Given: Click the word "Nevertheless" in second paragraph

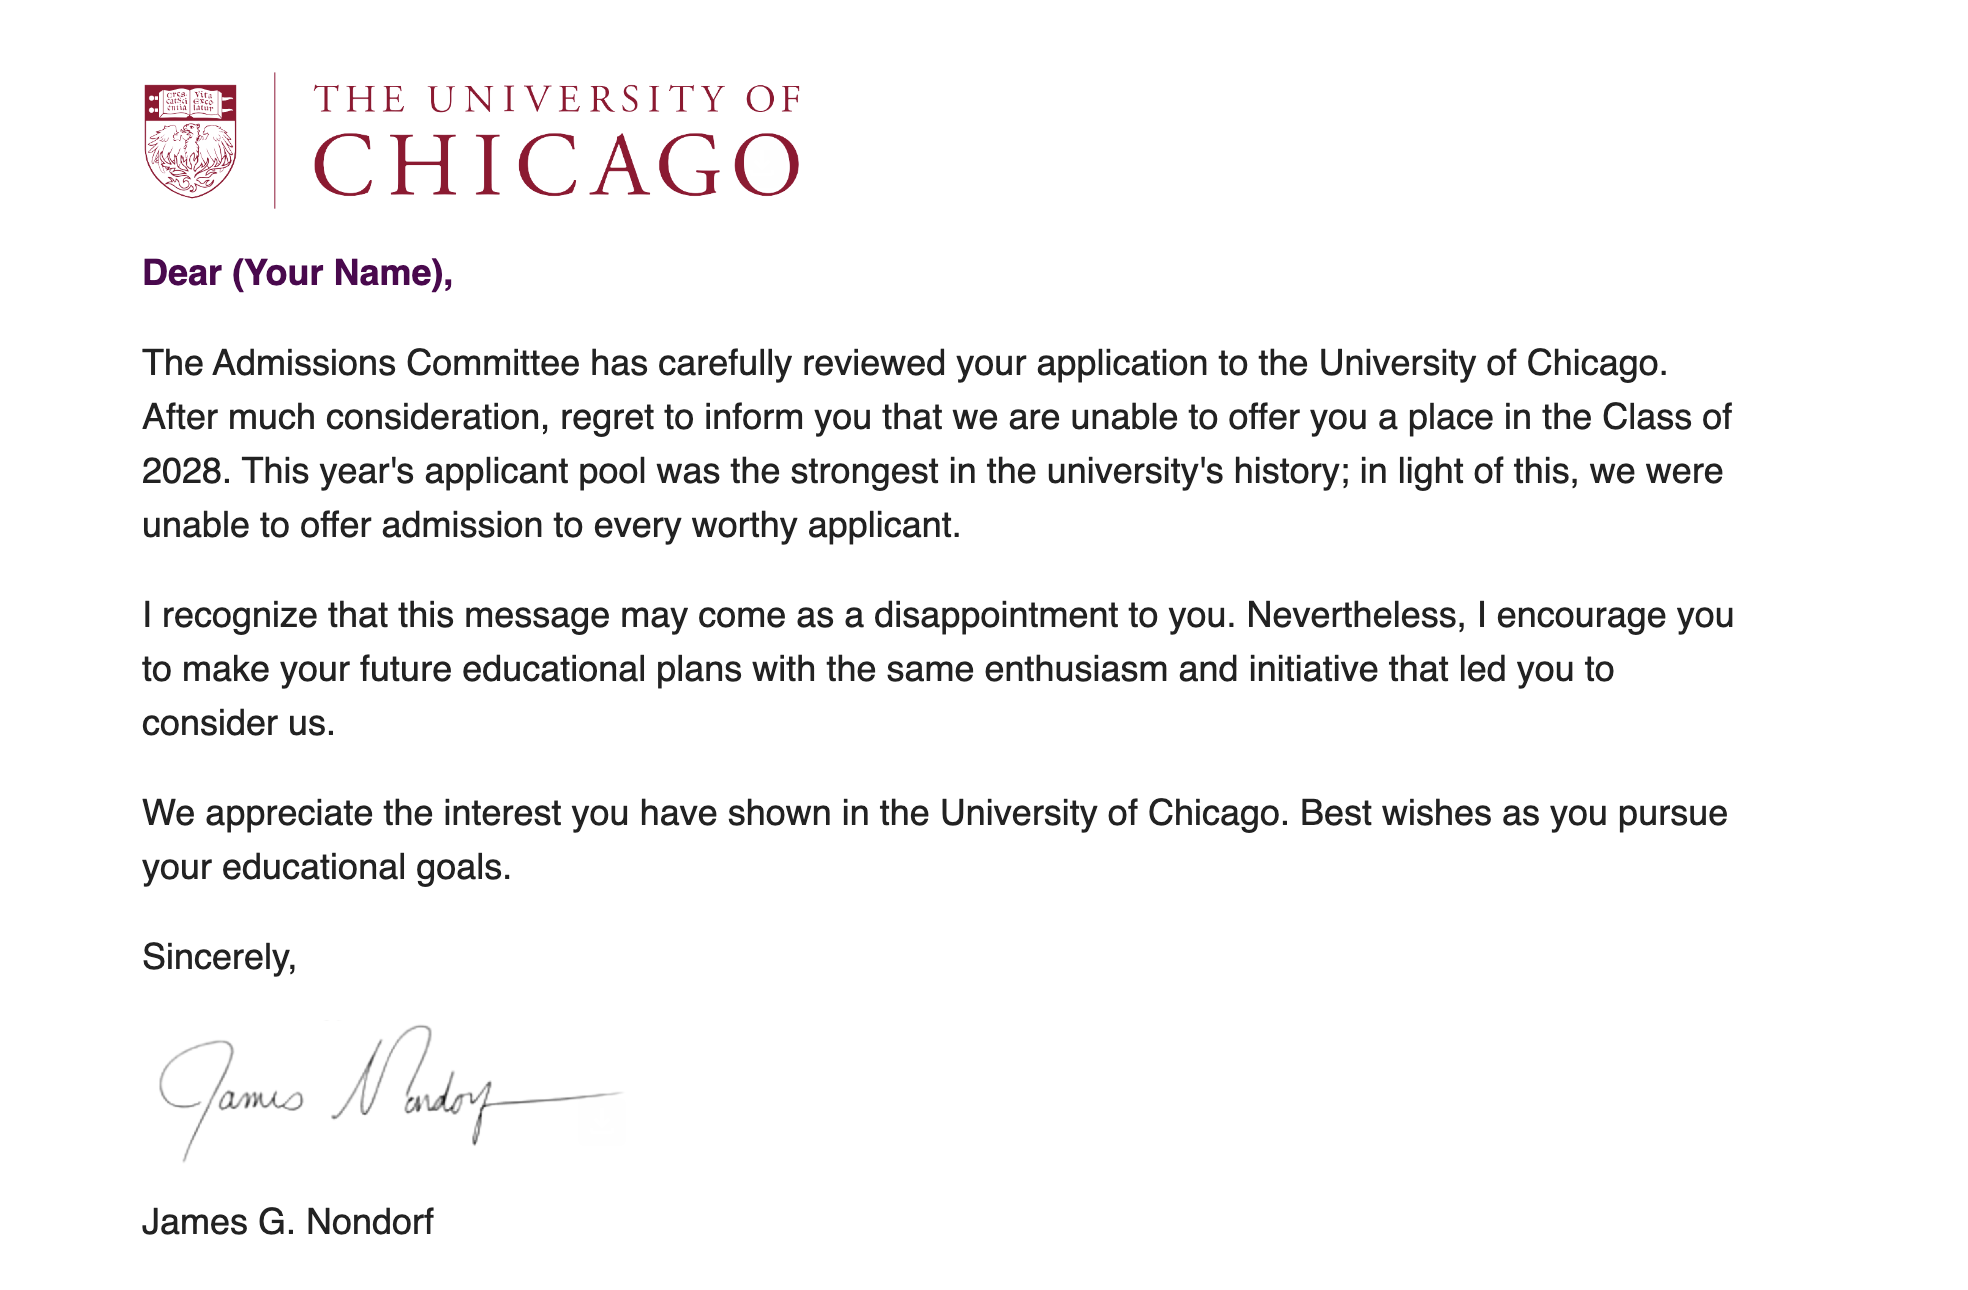Looking at the screenshot, I should (1354, 615).
